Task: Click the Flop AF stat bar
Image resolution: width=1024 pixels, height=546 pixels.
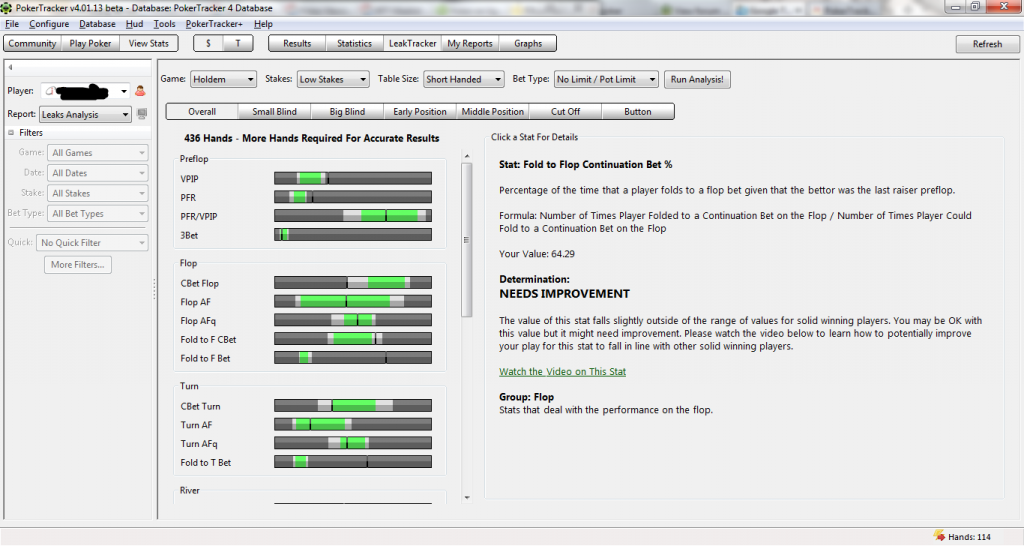Action: [x=353, y=302]
